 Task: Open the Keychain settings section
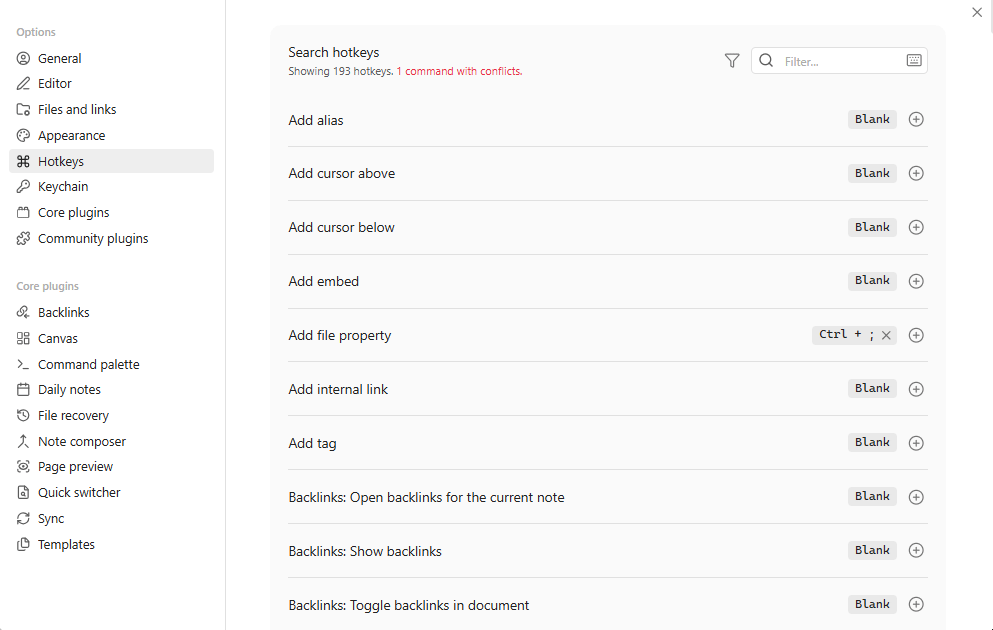click(63, 187)
